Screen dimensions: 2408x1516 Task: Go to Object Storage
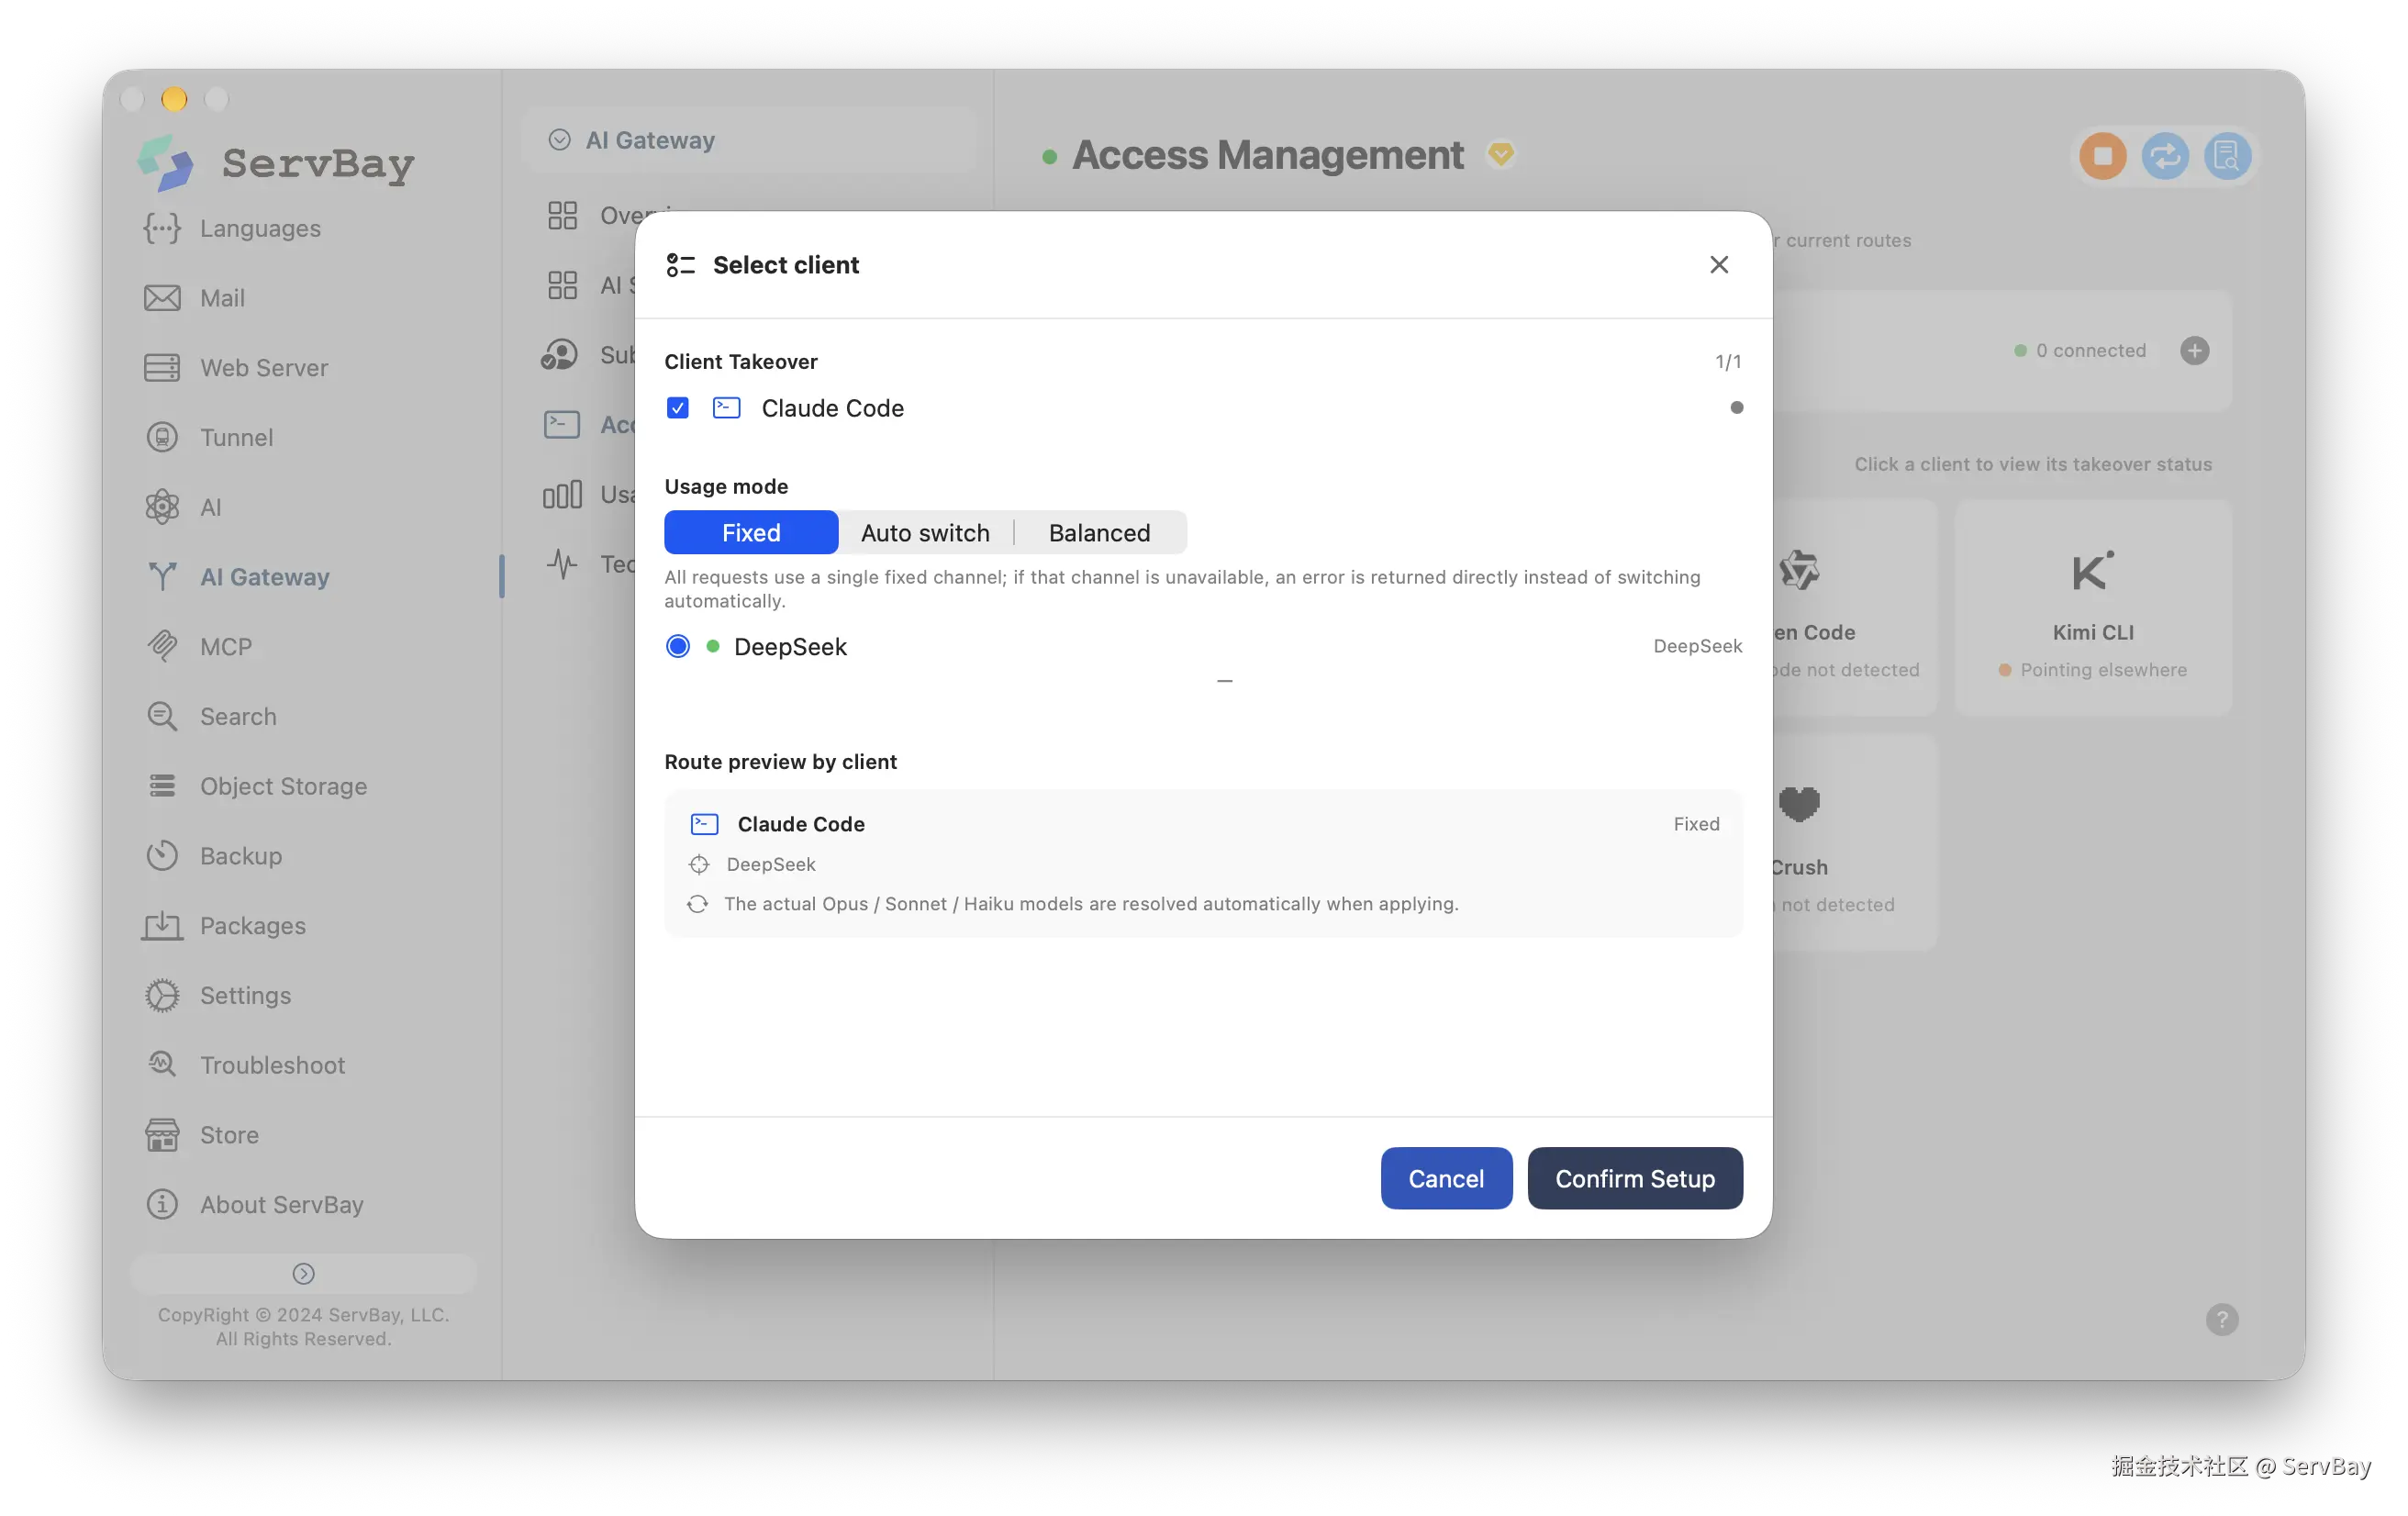click(x=256, y=786)
